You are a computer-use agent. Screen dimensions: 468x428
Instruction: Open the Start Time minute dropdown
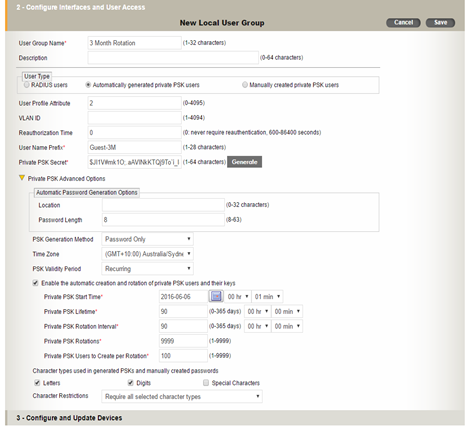click(x=267, y=296)
